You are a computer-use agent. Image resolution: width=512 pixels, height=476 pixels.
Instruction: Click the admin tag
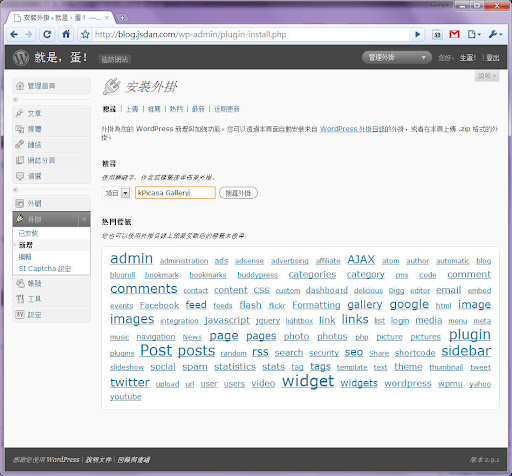coord(131,258)
